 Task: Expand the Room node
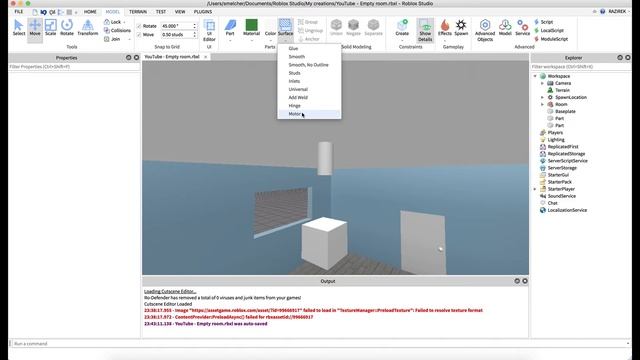(x=542, y=104)
